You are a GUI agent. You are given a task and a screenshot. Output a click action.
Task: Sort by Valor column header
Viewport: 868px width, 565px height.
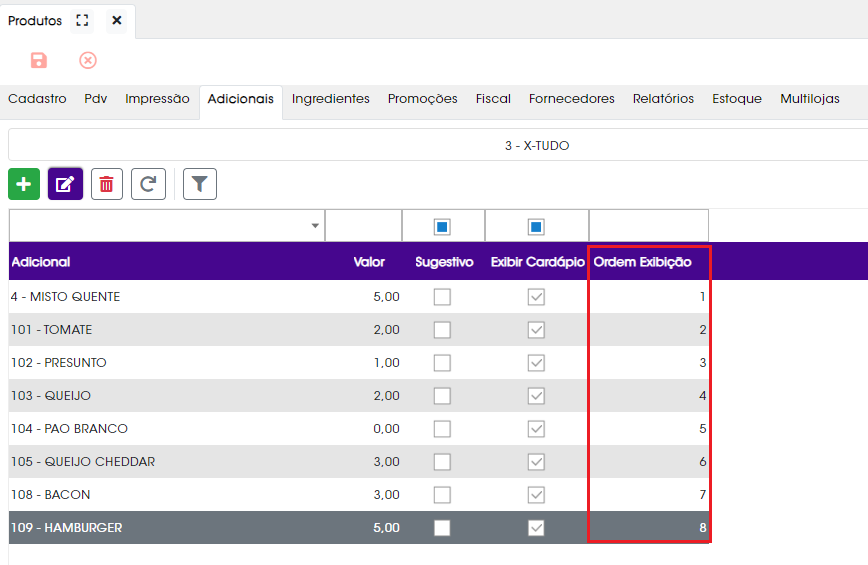coord(369,262)
